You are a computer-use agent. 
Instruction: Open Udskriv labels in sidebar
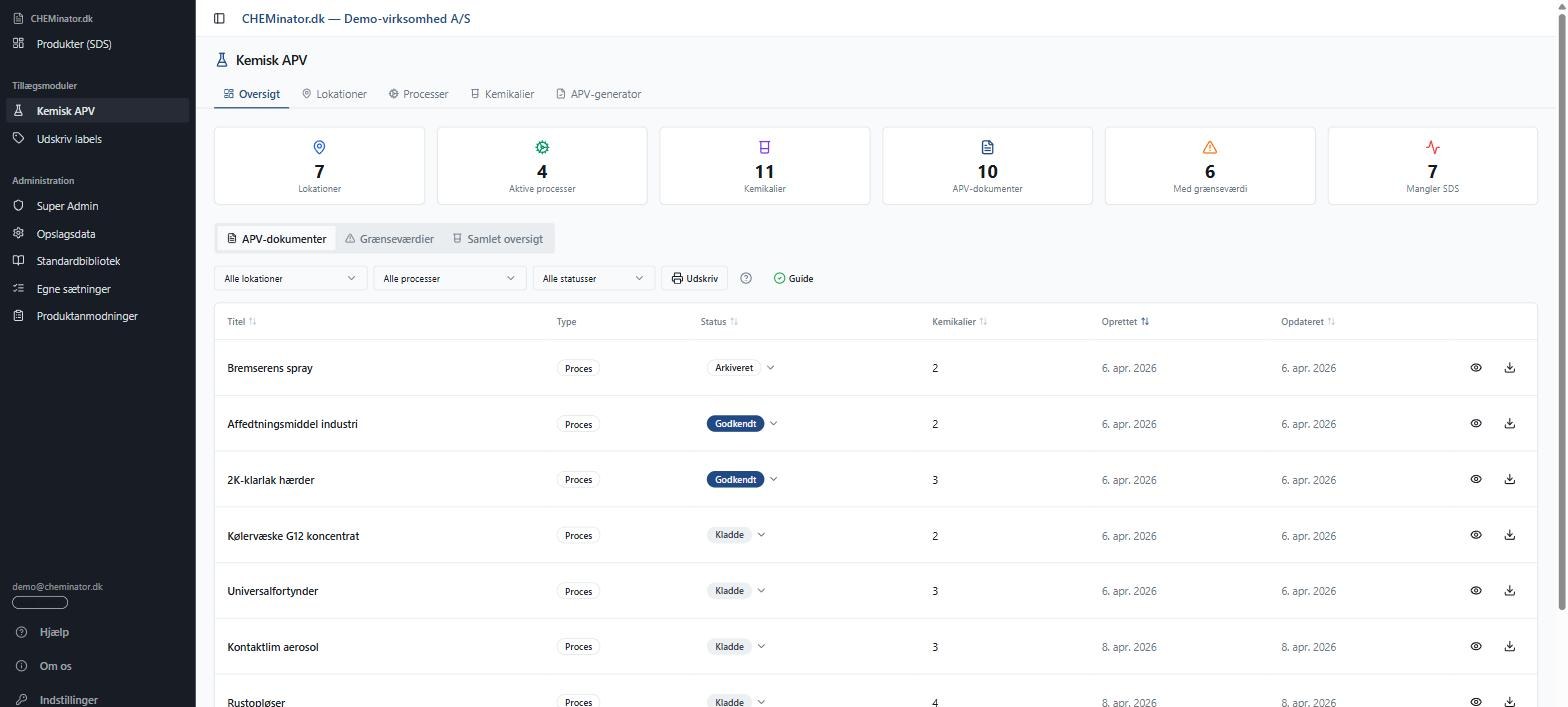click(97, 139)
